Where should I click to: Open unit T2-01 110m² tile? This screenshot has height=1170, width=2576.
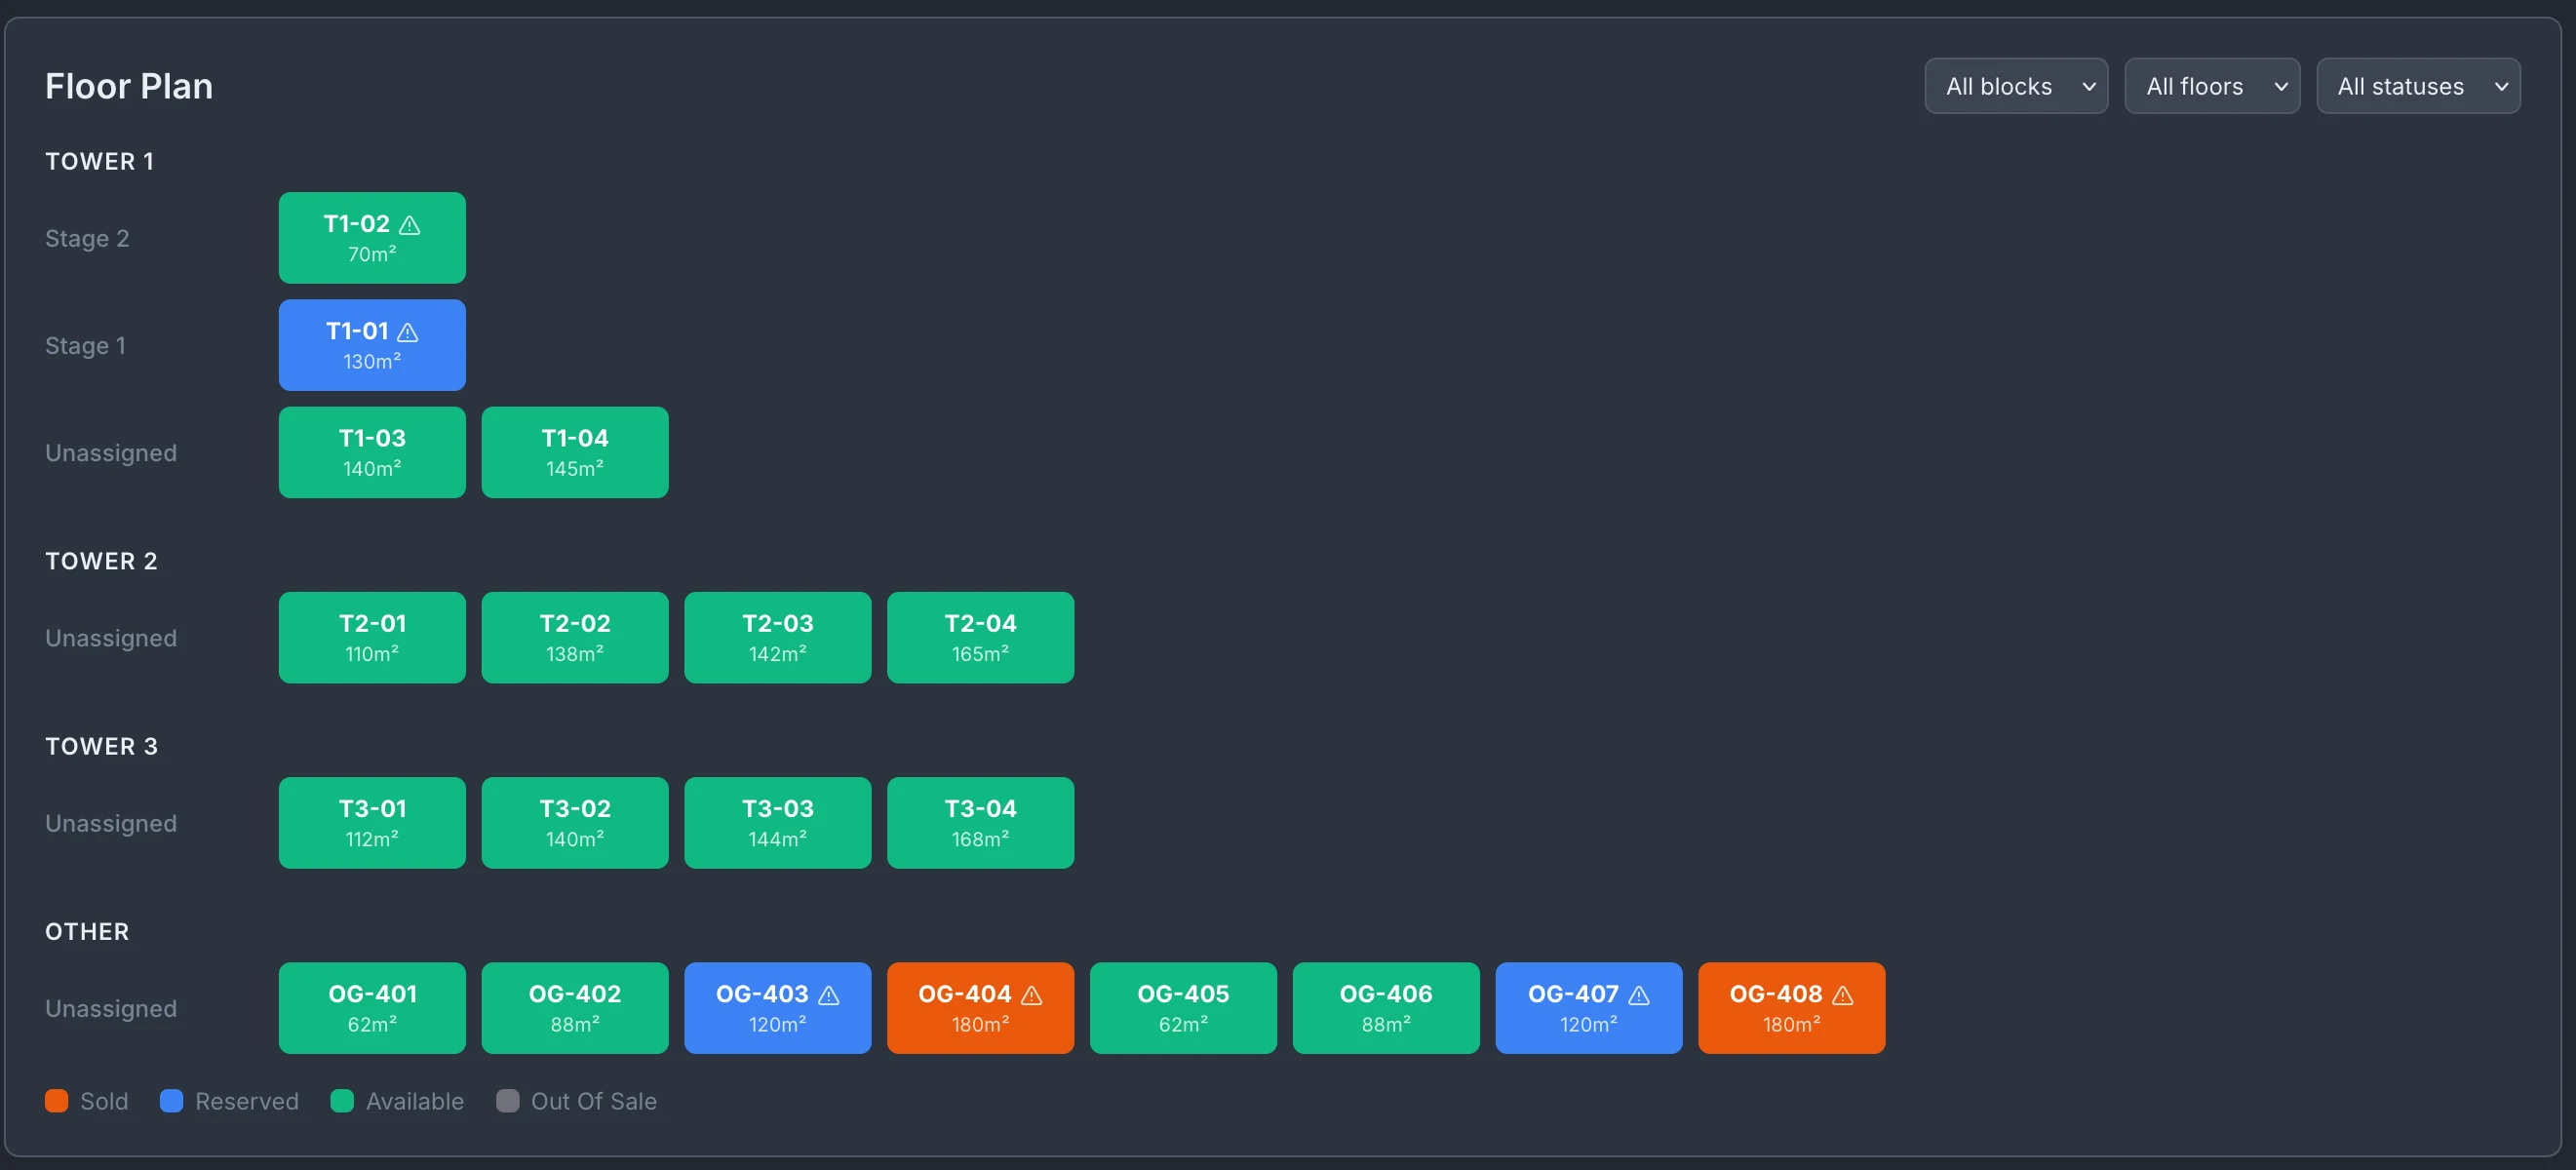coord(372,638)
